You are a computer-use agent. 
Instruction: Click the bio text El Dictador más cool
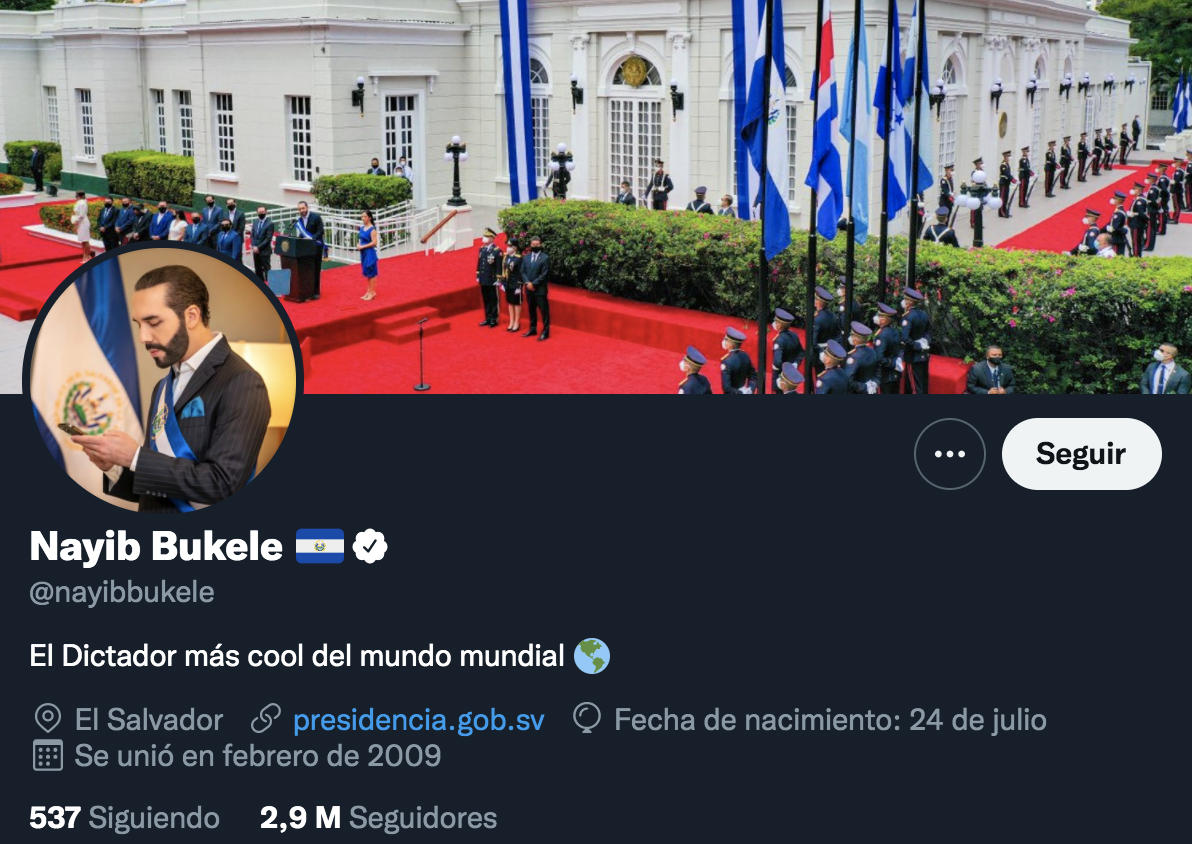[x=296, y=656]
